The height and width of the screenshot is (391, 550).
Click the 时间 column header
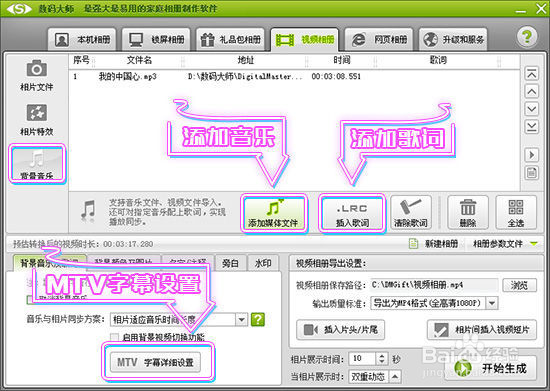point(342,60)
